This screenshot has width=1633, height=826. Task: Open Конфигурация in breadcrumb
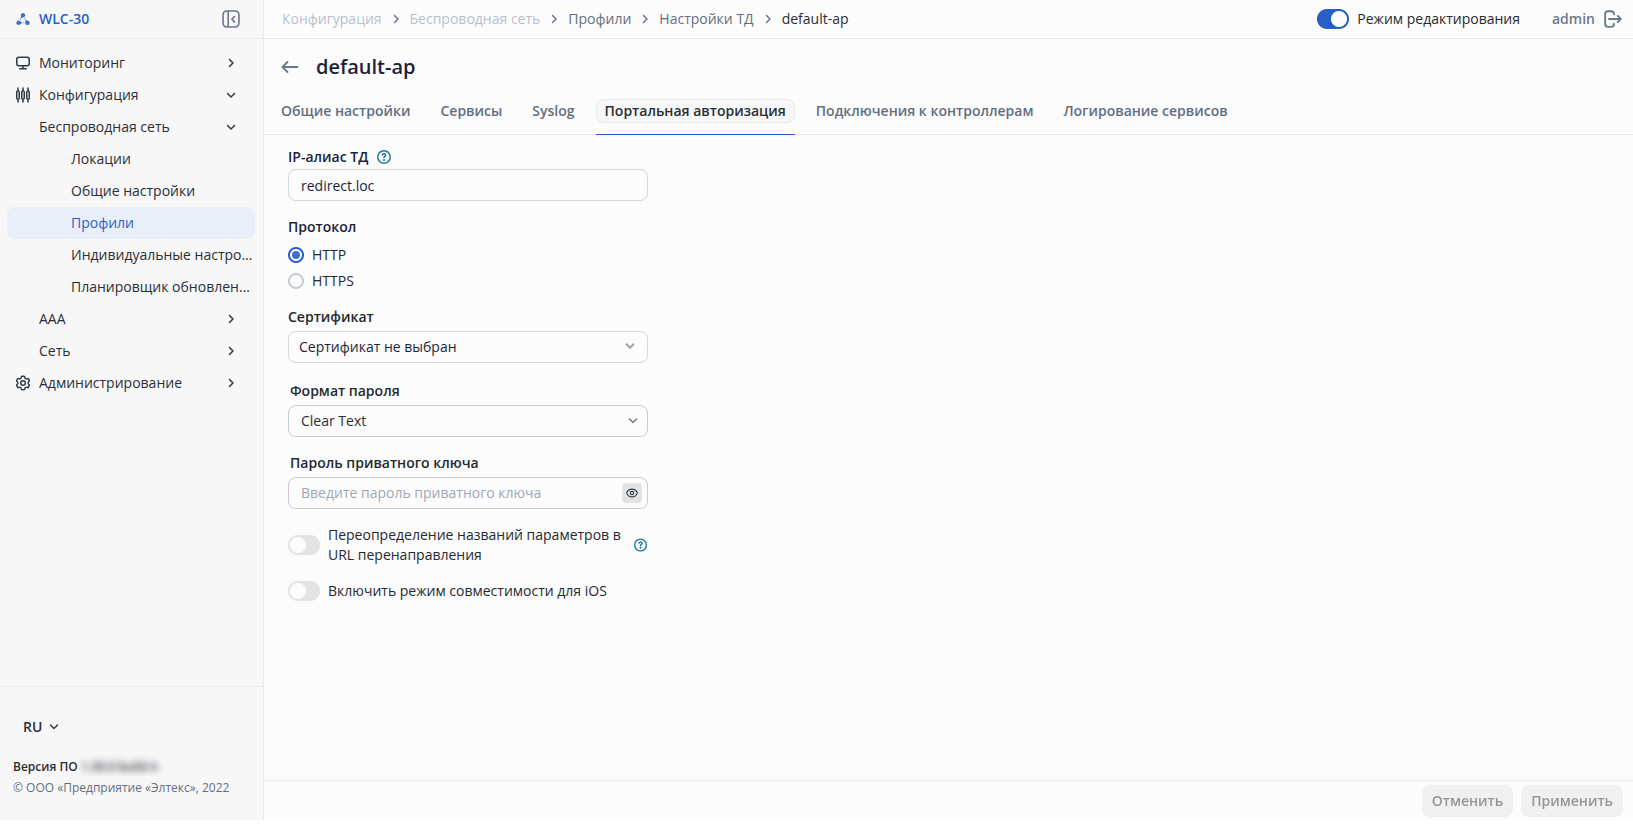pos(331,19)
